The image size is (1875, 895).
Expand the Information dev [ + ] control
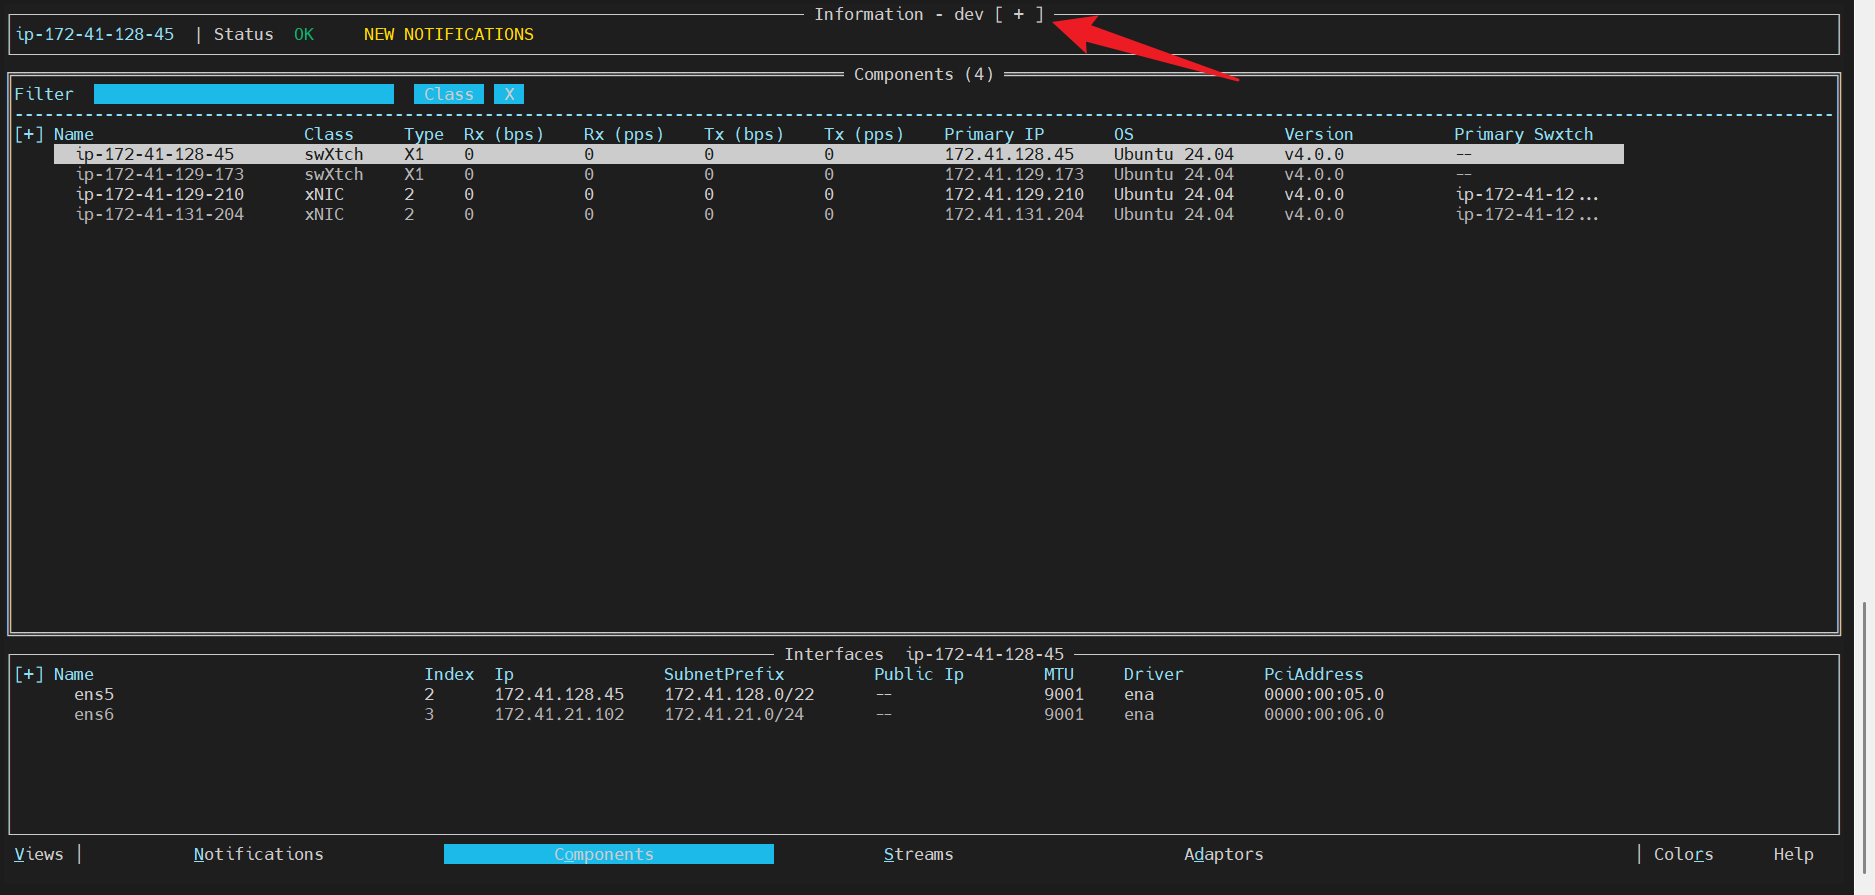pos(1019,14)
